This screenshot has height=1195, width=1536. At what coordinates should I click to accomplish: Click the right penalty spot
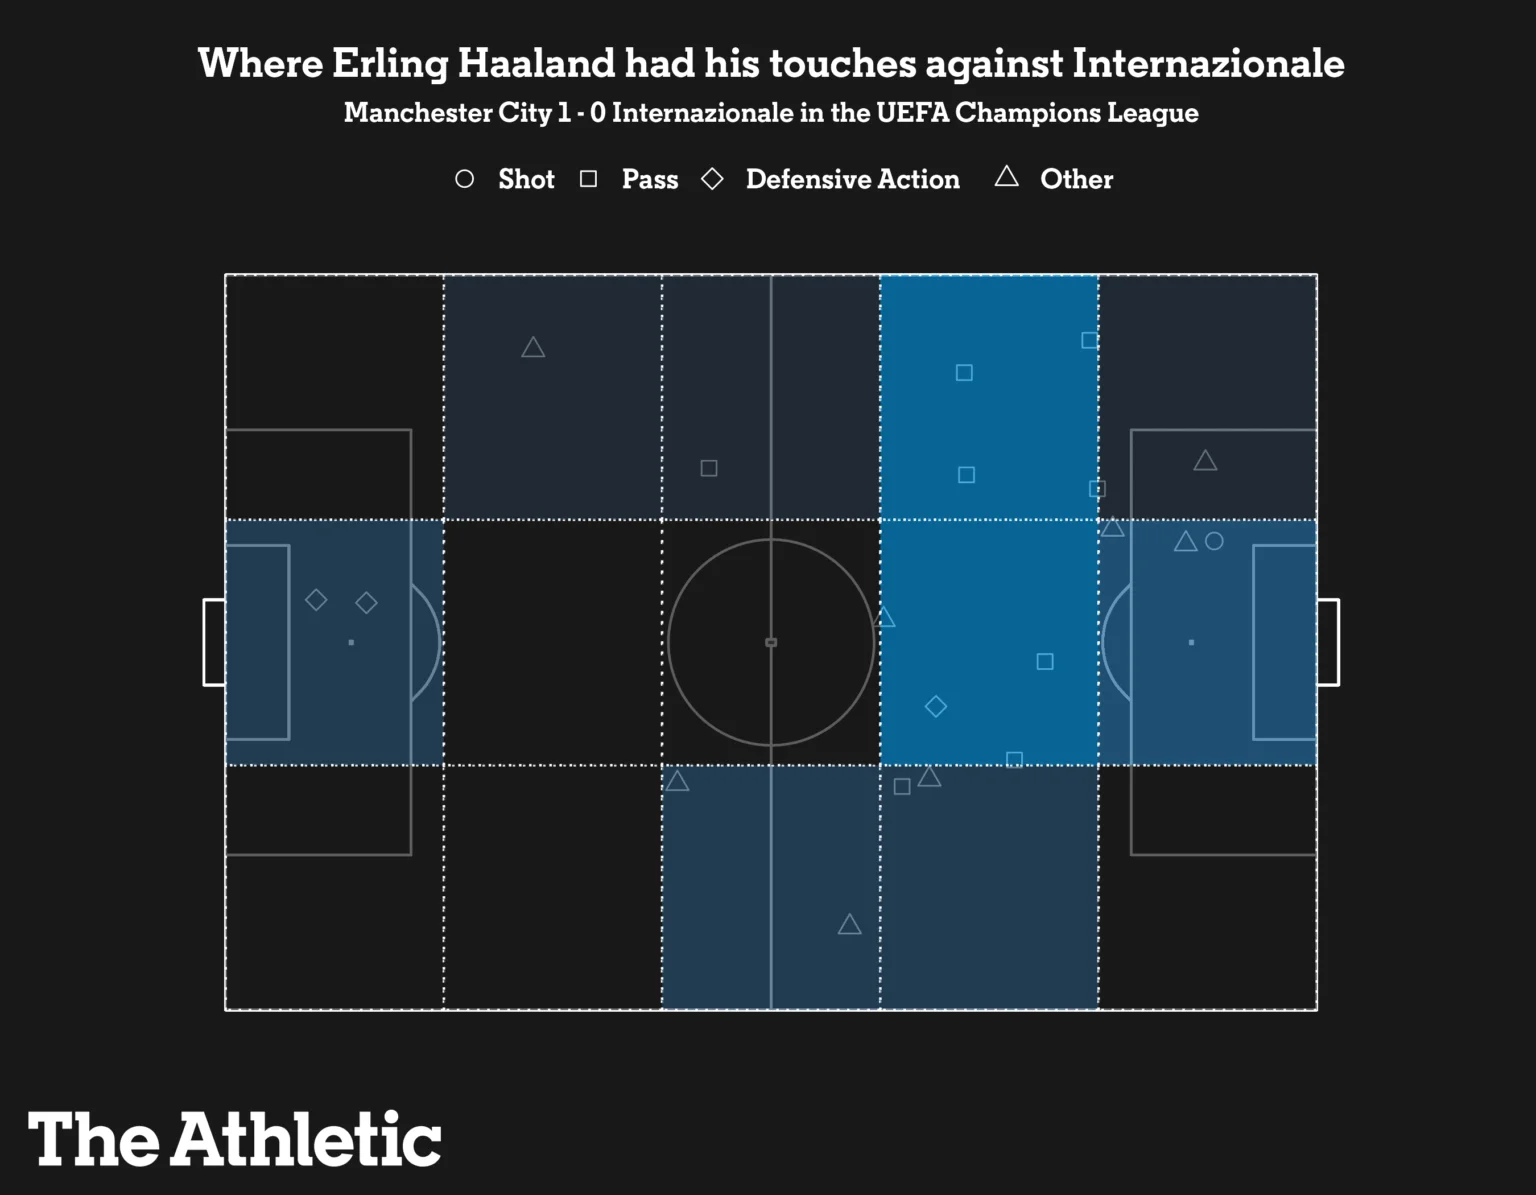click(1191, 642)
